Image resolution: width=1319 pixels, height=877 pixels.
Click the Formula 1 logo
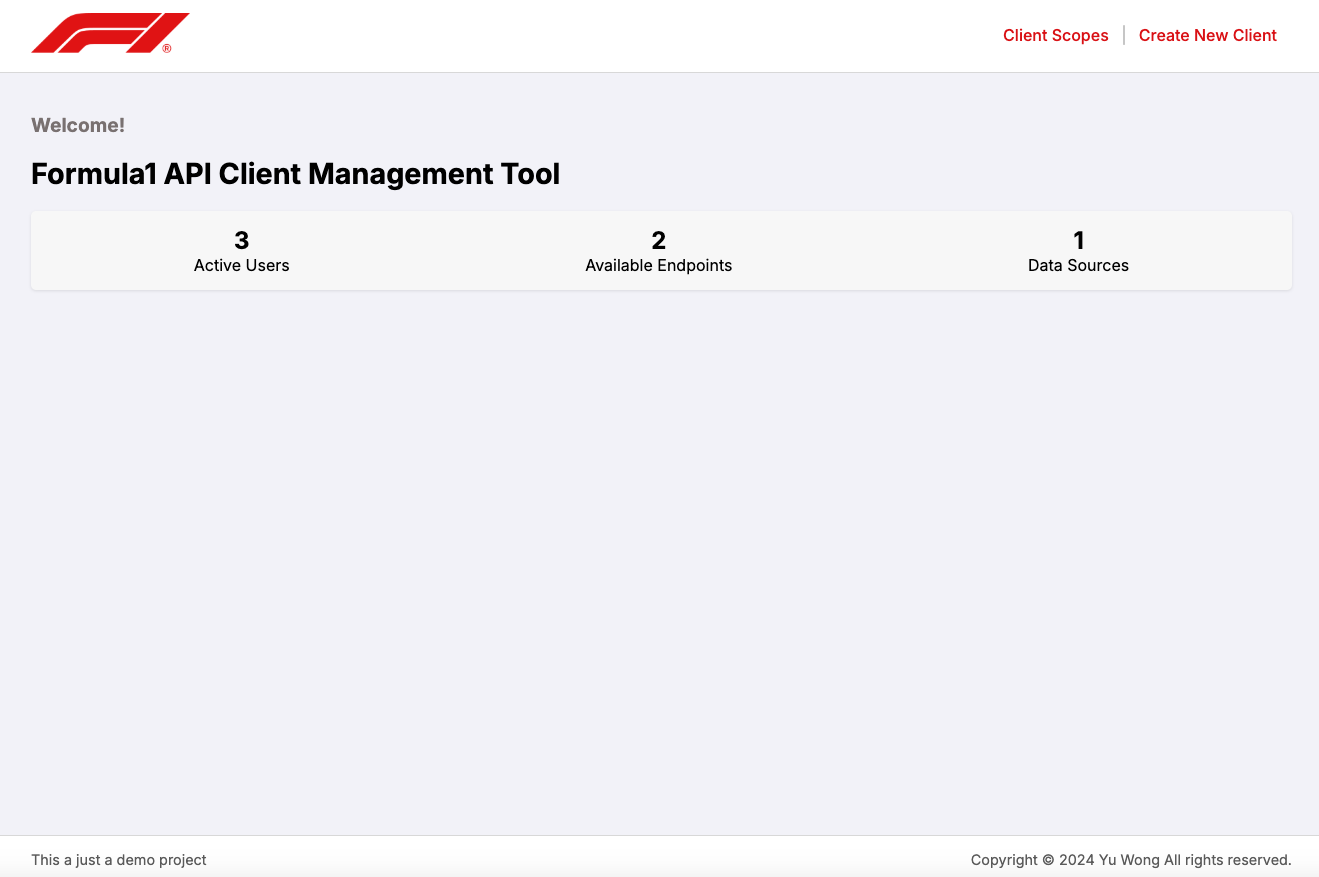click(110, 33)
